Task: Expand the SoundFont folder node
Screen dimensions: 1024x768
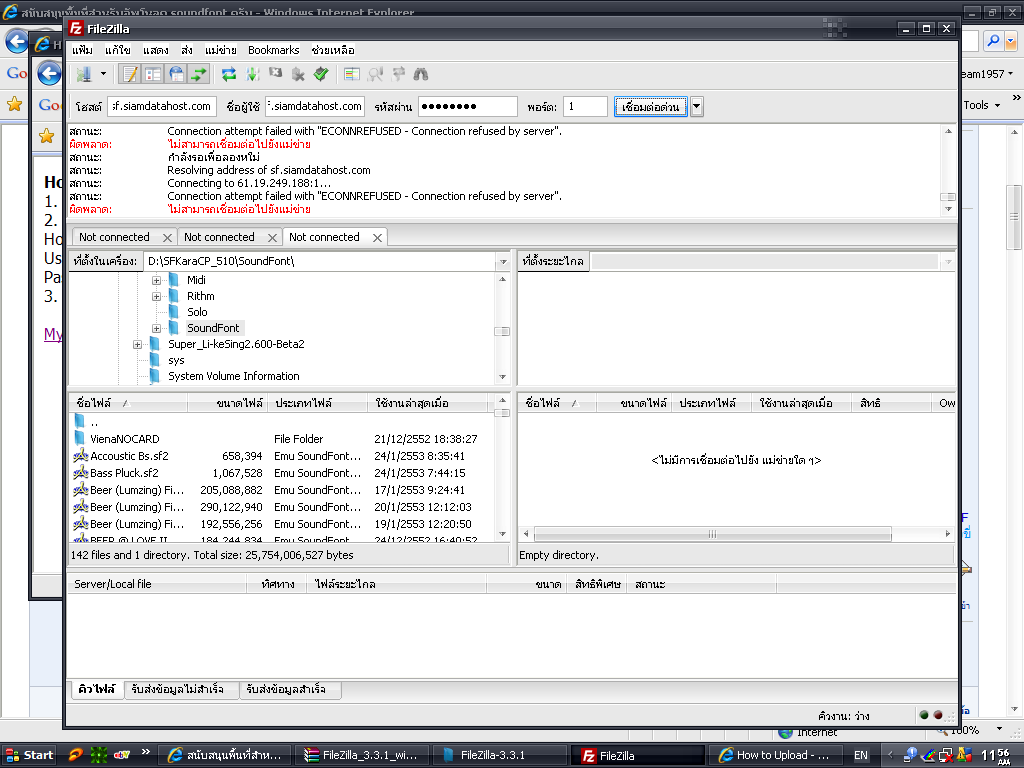Action: [156, 328]
